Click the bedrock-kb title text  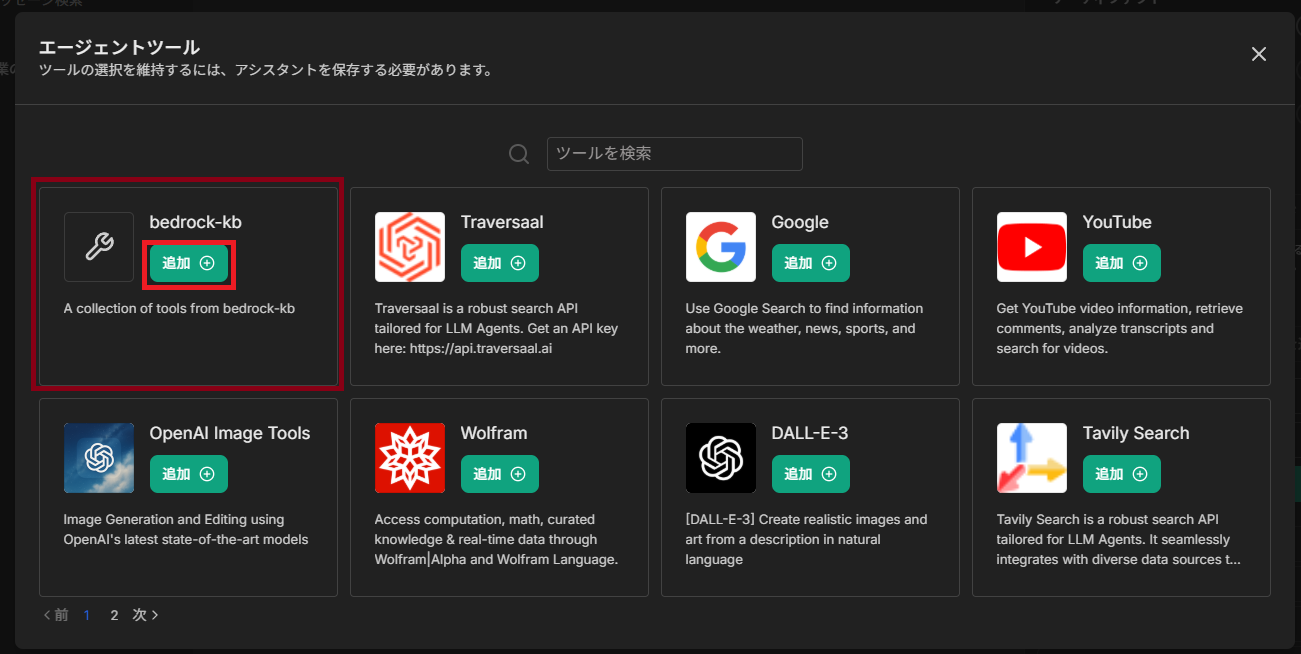tap(196, 222)
